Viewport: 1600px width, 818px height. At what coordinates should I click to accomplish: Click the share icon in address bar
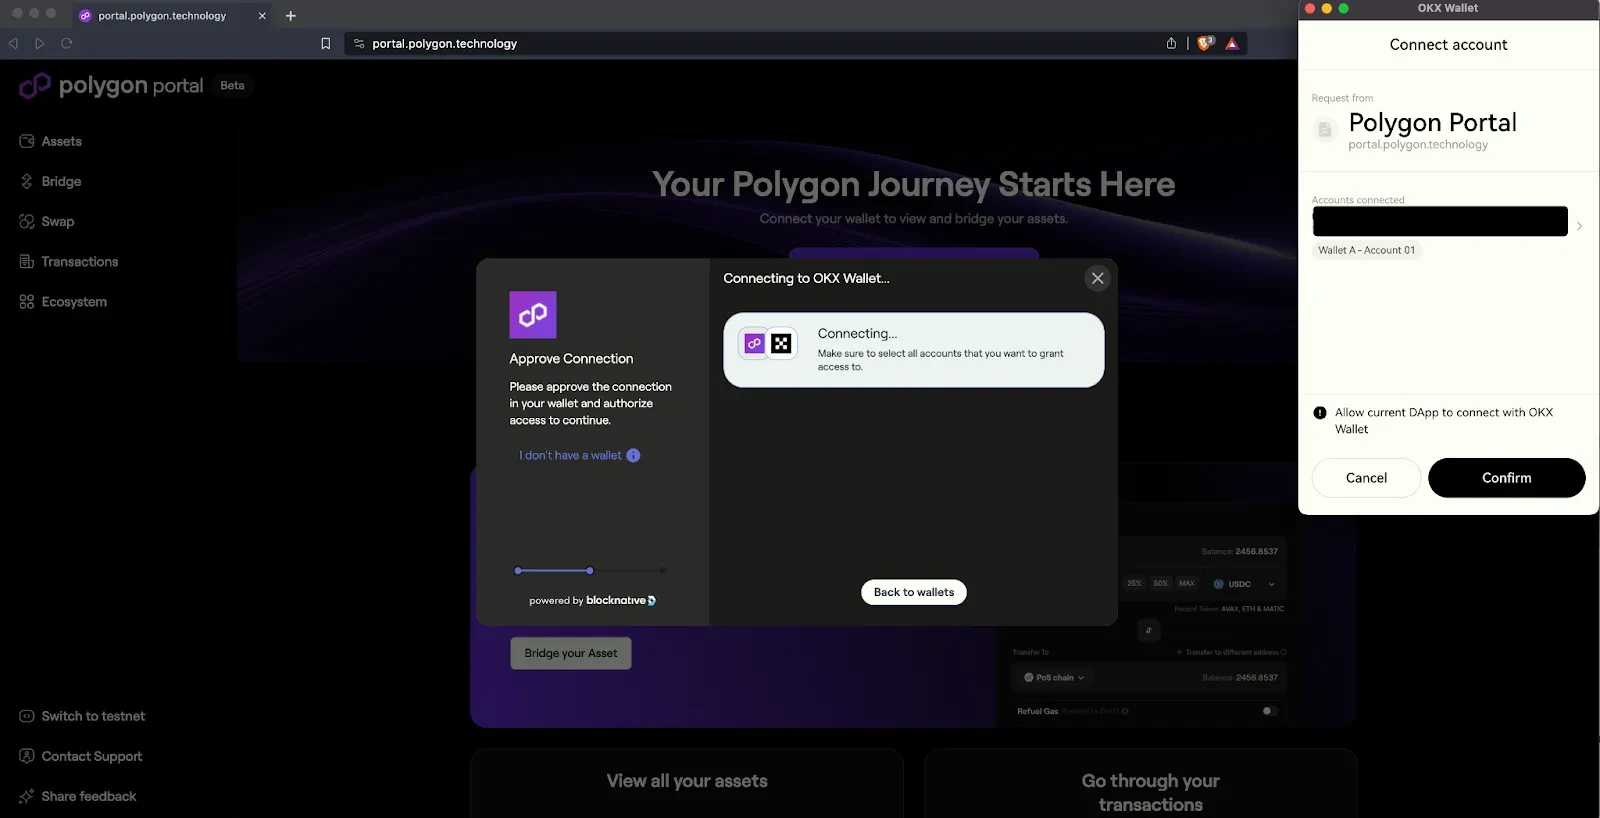(1171, 43)
